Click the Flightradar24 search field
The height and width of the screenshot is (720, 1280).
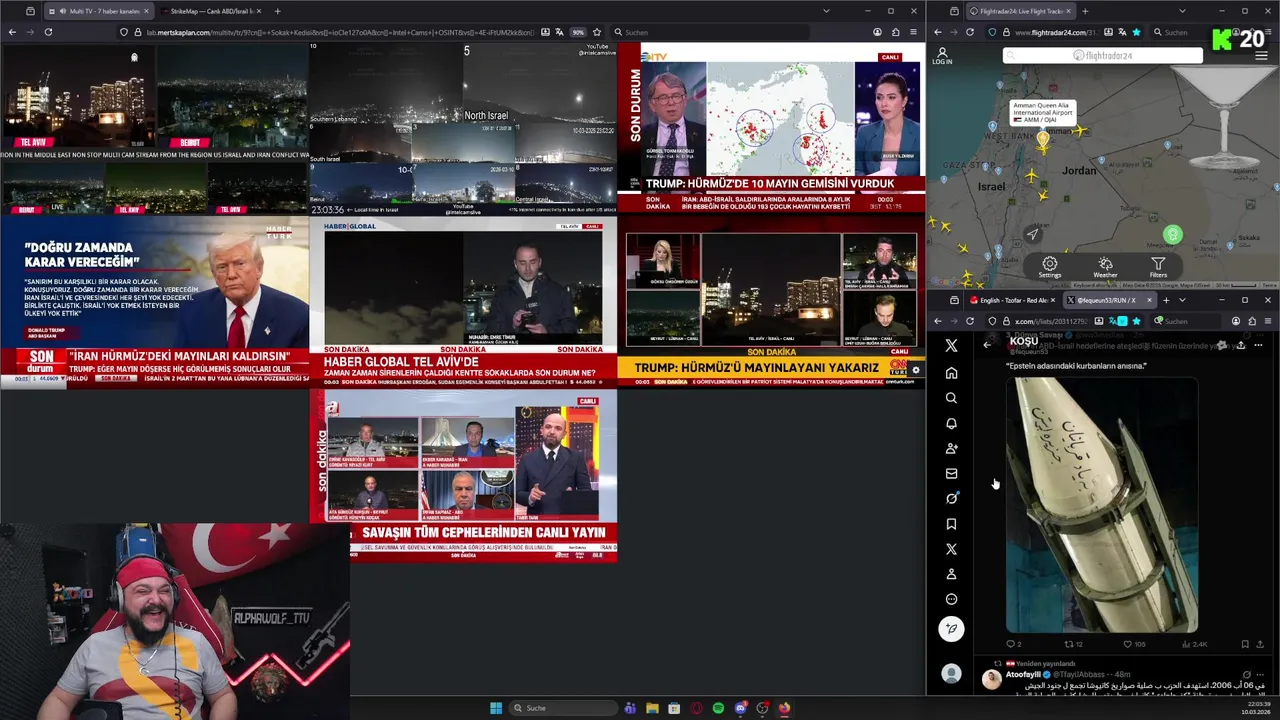[x=1102, y=56]
